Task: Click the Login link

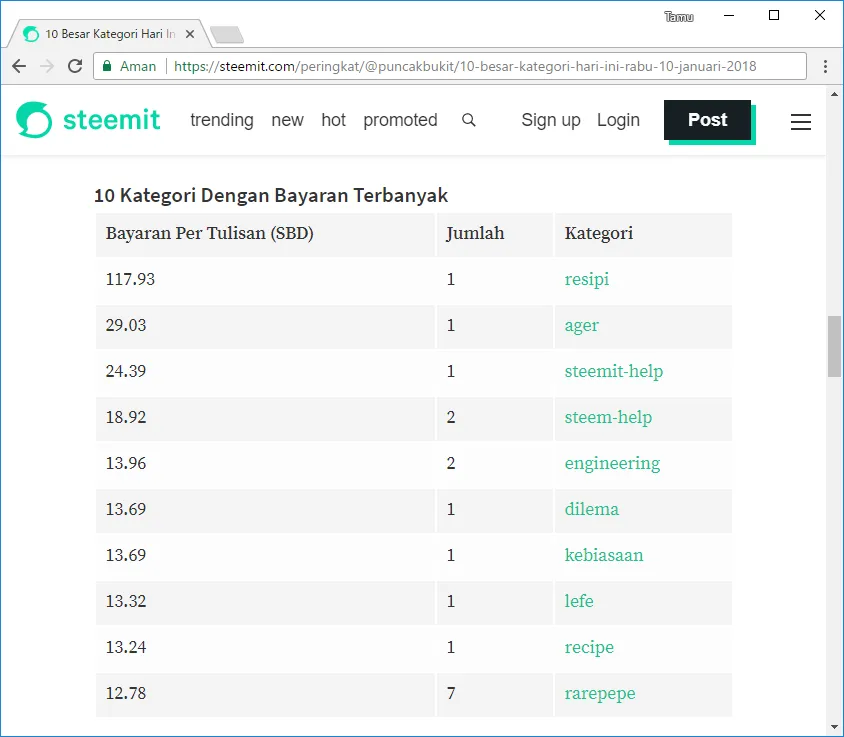Action: (618, 120)
